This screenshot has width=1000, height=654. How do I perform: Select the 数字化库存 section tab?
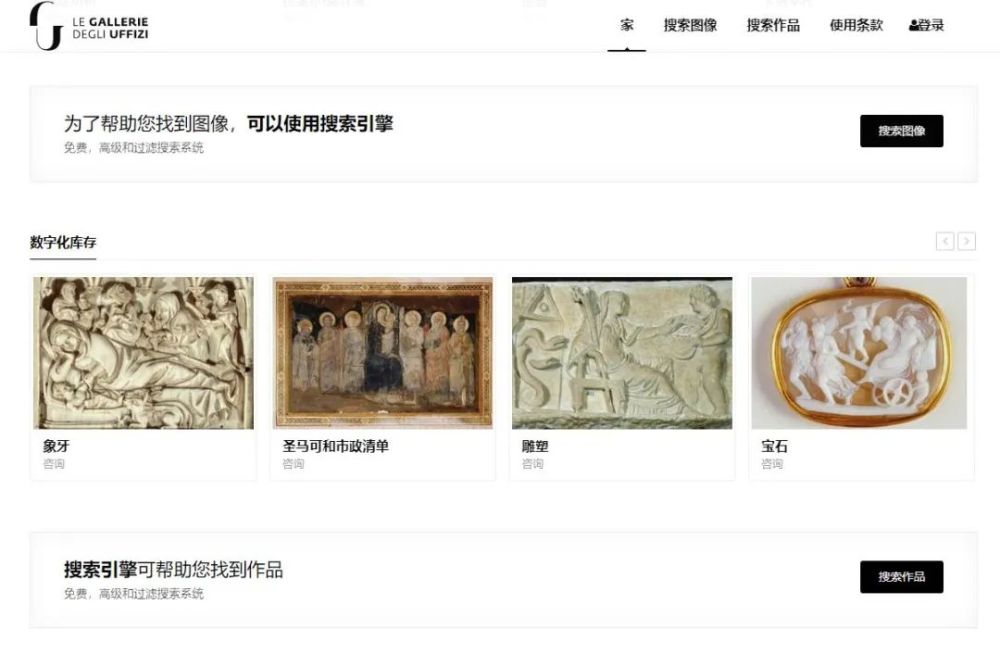click(x=63, y=242)
